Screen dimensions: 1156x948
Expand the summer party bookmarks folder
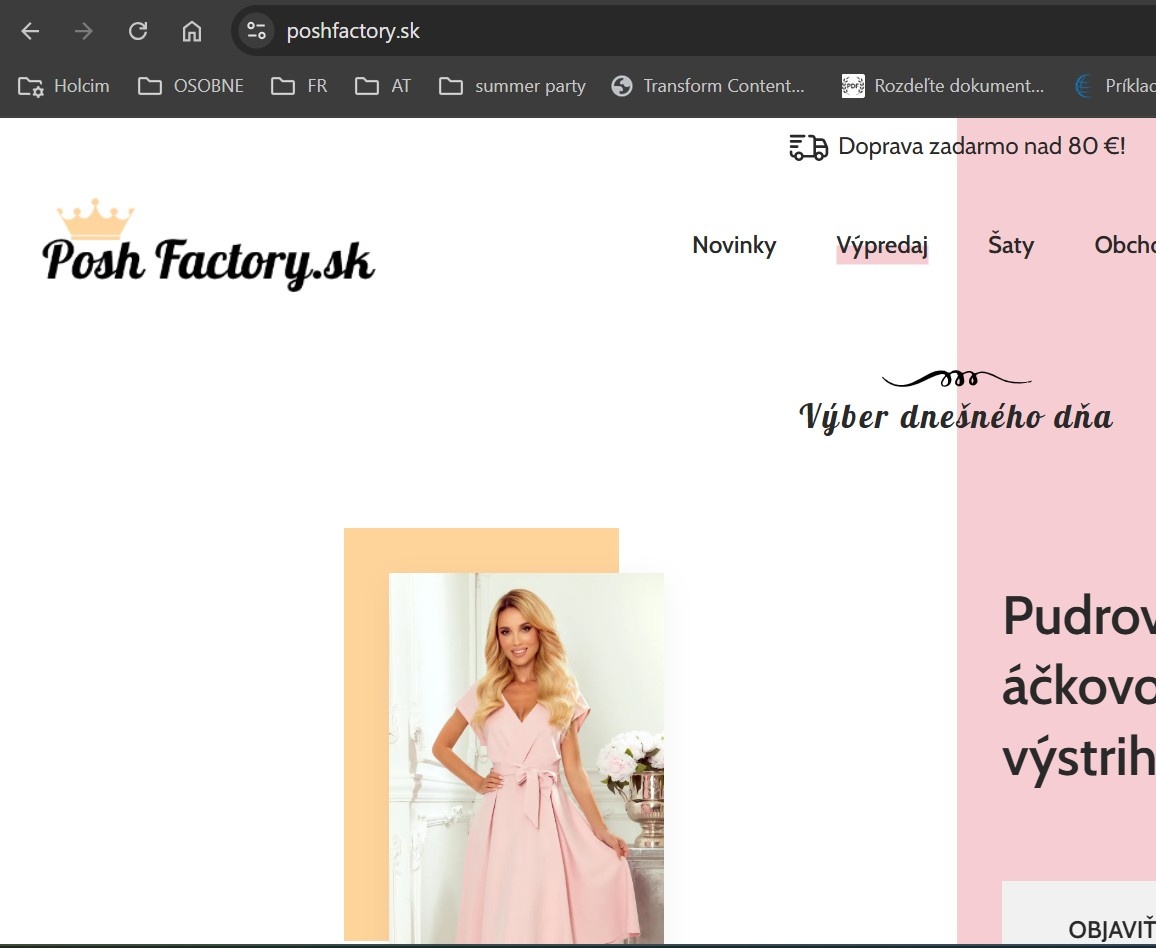pyautogui.click(x=512, y=86)
